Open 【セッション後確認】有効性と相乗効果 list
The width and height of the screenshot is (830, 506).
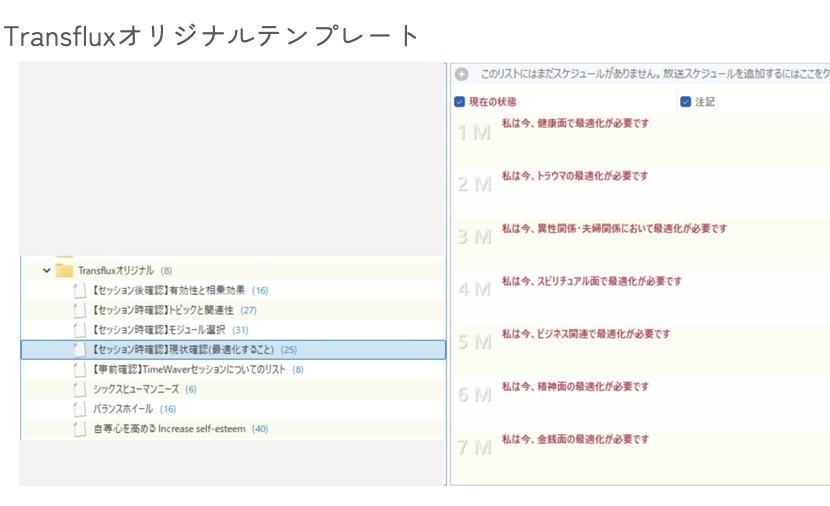(168, 291)
